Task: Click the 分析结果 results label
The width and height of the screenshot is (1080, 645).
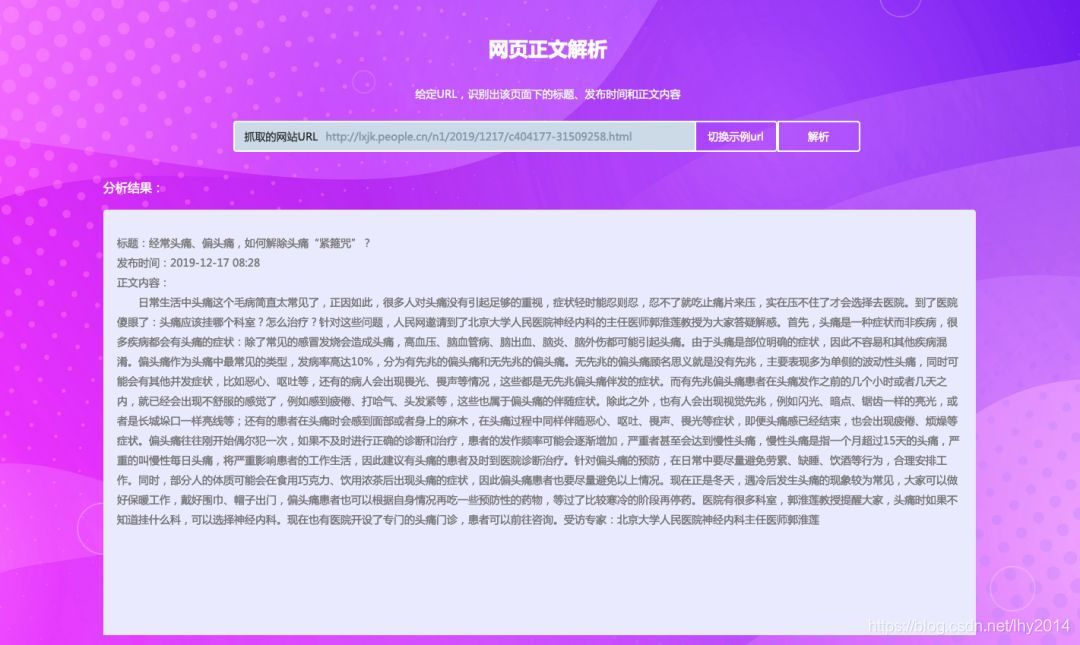Action: click(x=122, y=185)
